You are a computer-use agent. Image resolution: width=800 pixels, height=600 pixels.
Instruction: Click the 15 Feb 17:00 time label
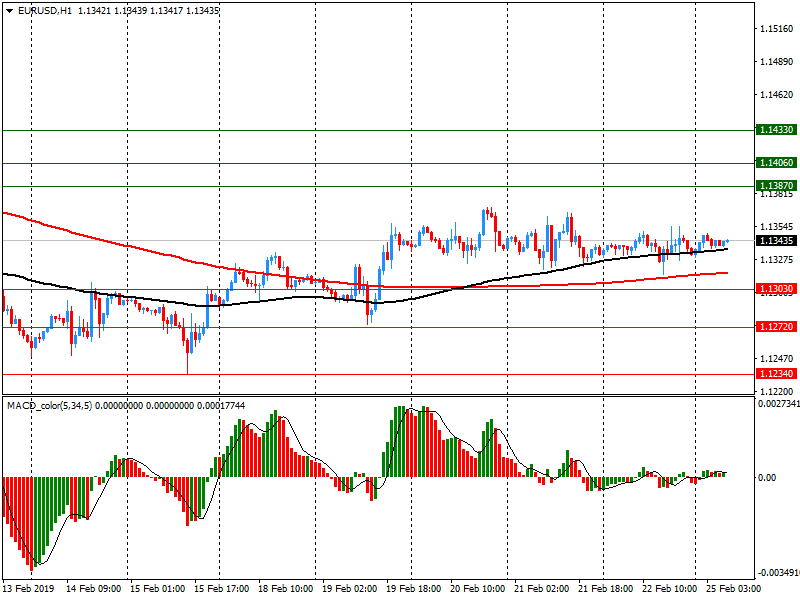click(x=221, y=589)
